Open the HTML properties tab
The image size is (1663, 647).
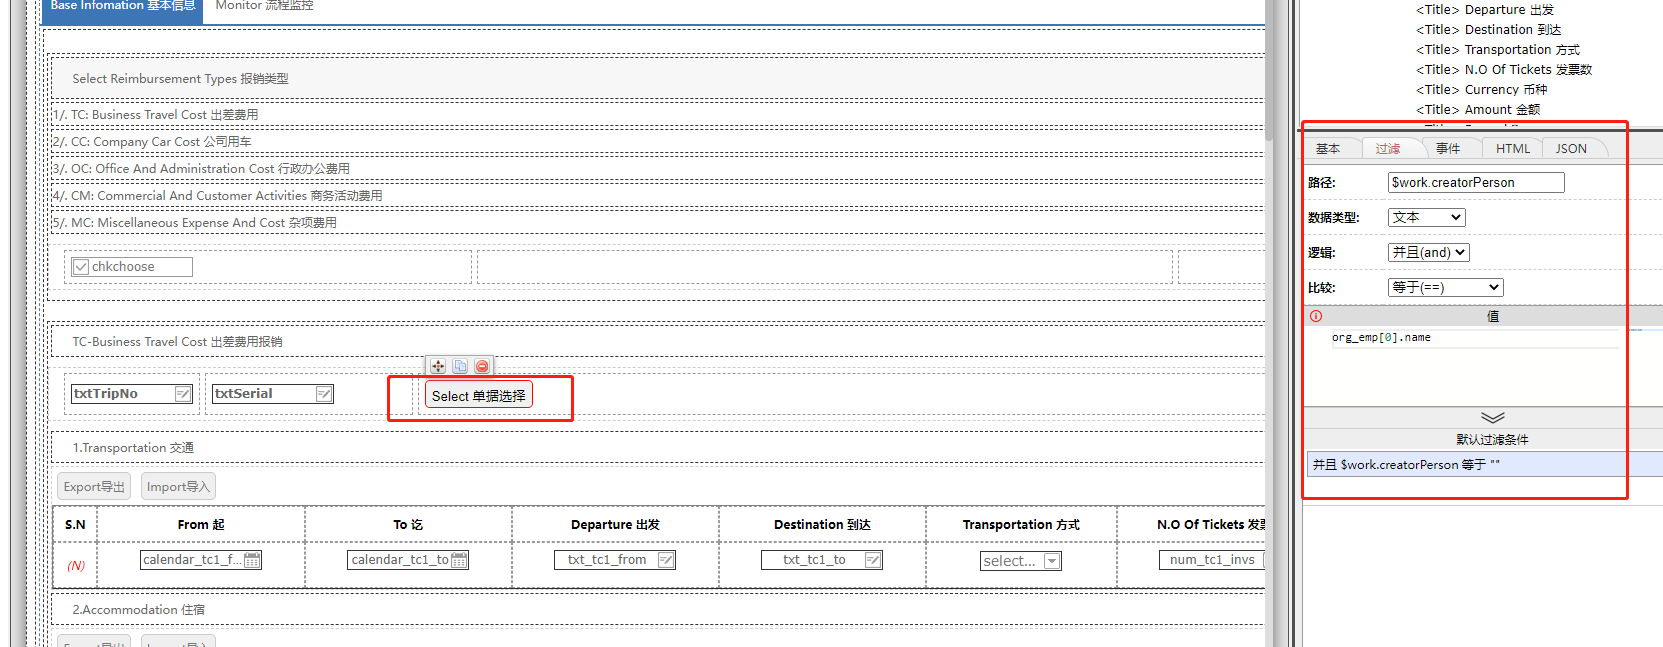point(1512,148)
